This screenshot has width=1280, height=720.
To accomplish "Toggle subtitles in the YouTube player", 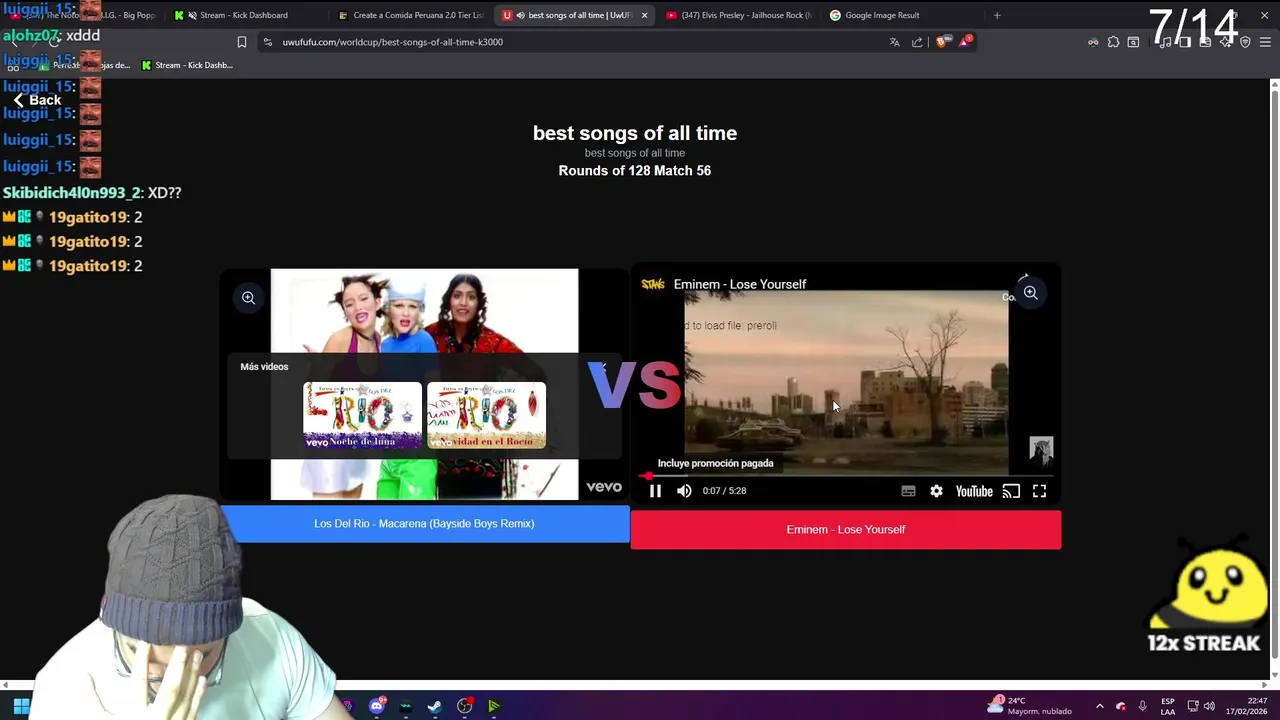I will tap(908, 491).
